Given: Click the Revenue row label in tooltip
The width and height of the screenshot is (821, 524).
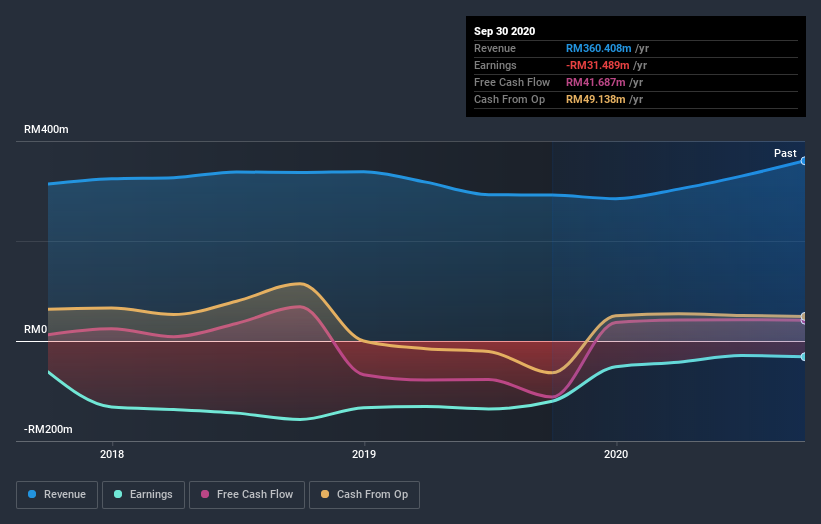Looking at the screenshot, I should [x=495, y=48].
